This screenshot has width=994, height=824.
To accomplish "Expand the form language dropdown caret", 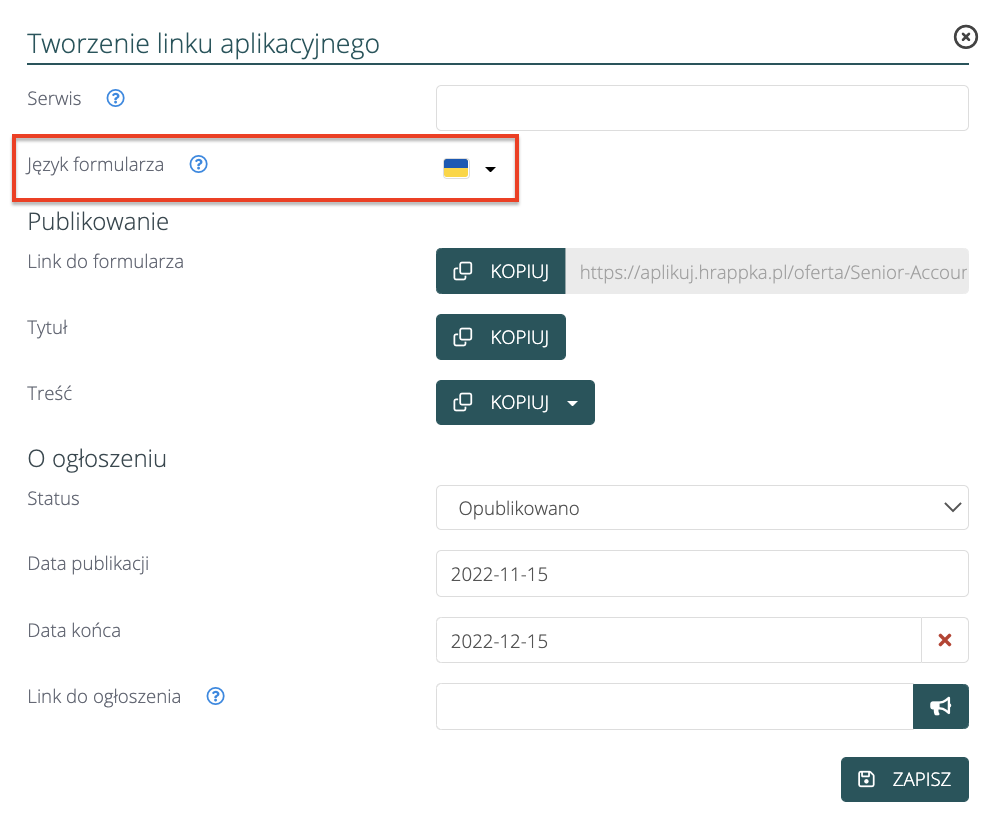I will point(490,169).
